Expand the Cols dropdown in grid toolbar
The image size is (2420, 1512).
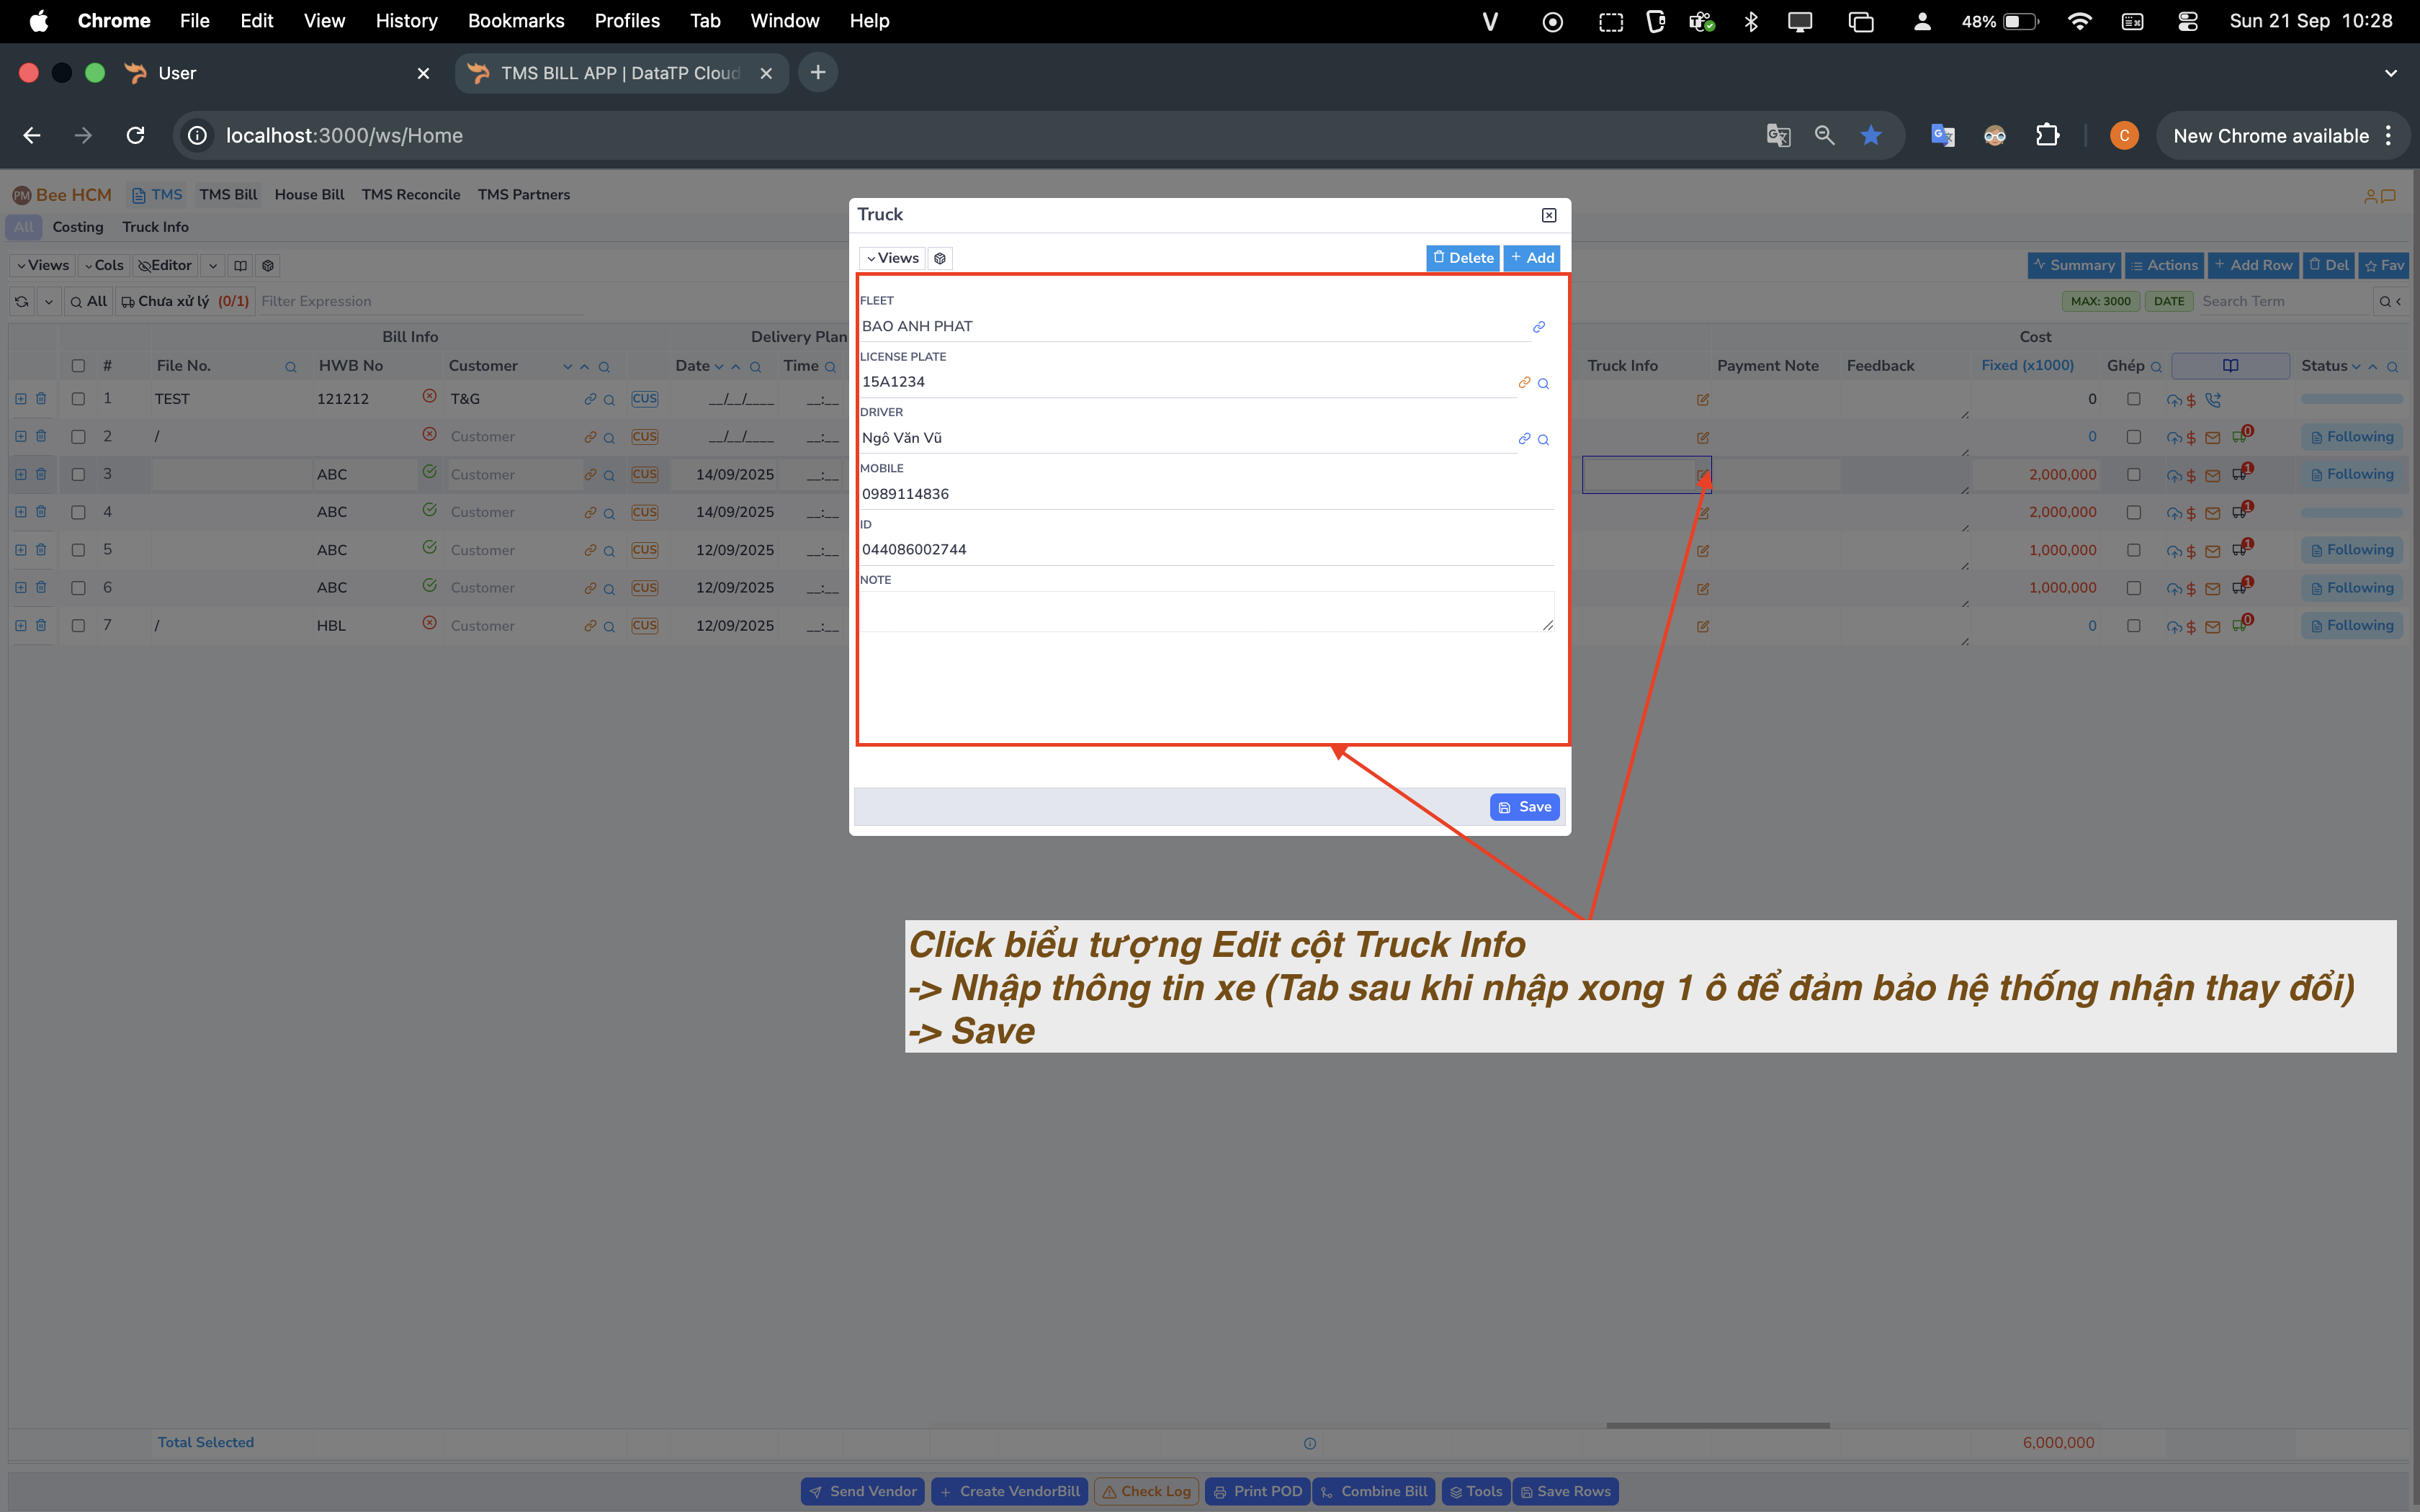tap(103, 265)
